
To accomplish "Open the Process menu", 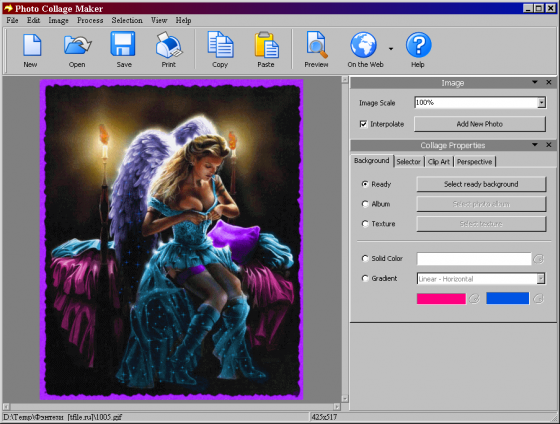I will point(90,20).
